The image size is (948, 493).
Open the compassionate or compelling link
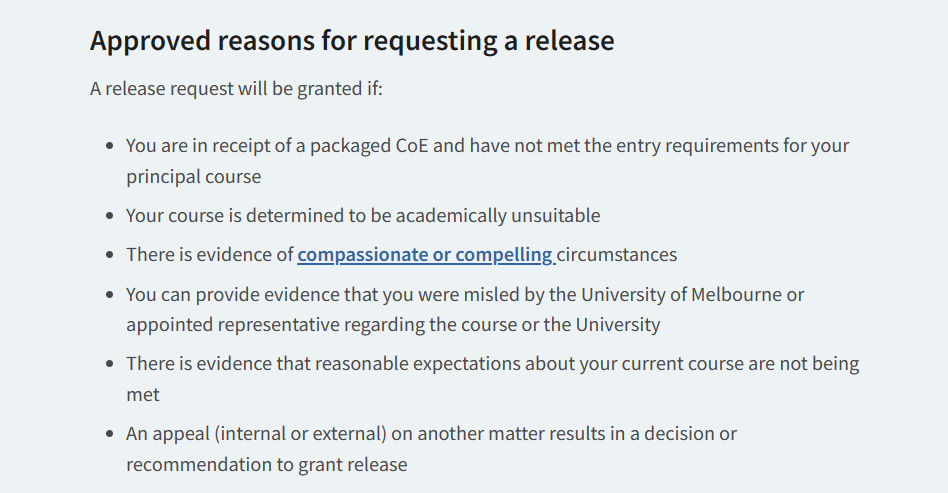pyautogui.click(x=426, y=255)
